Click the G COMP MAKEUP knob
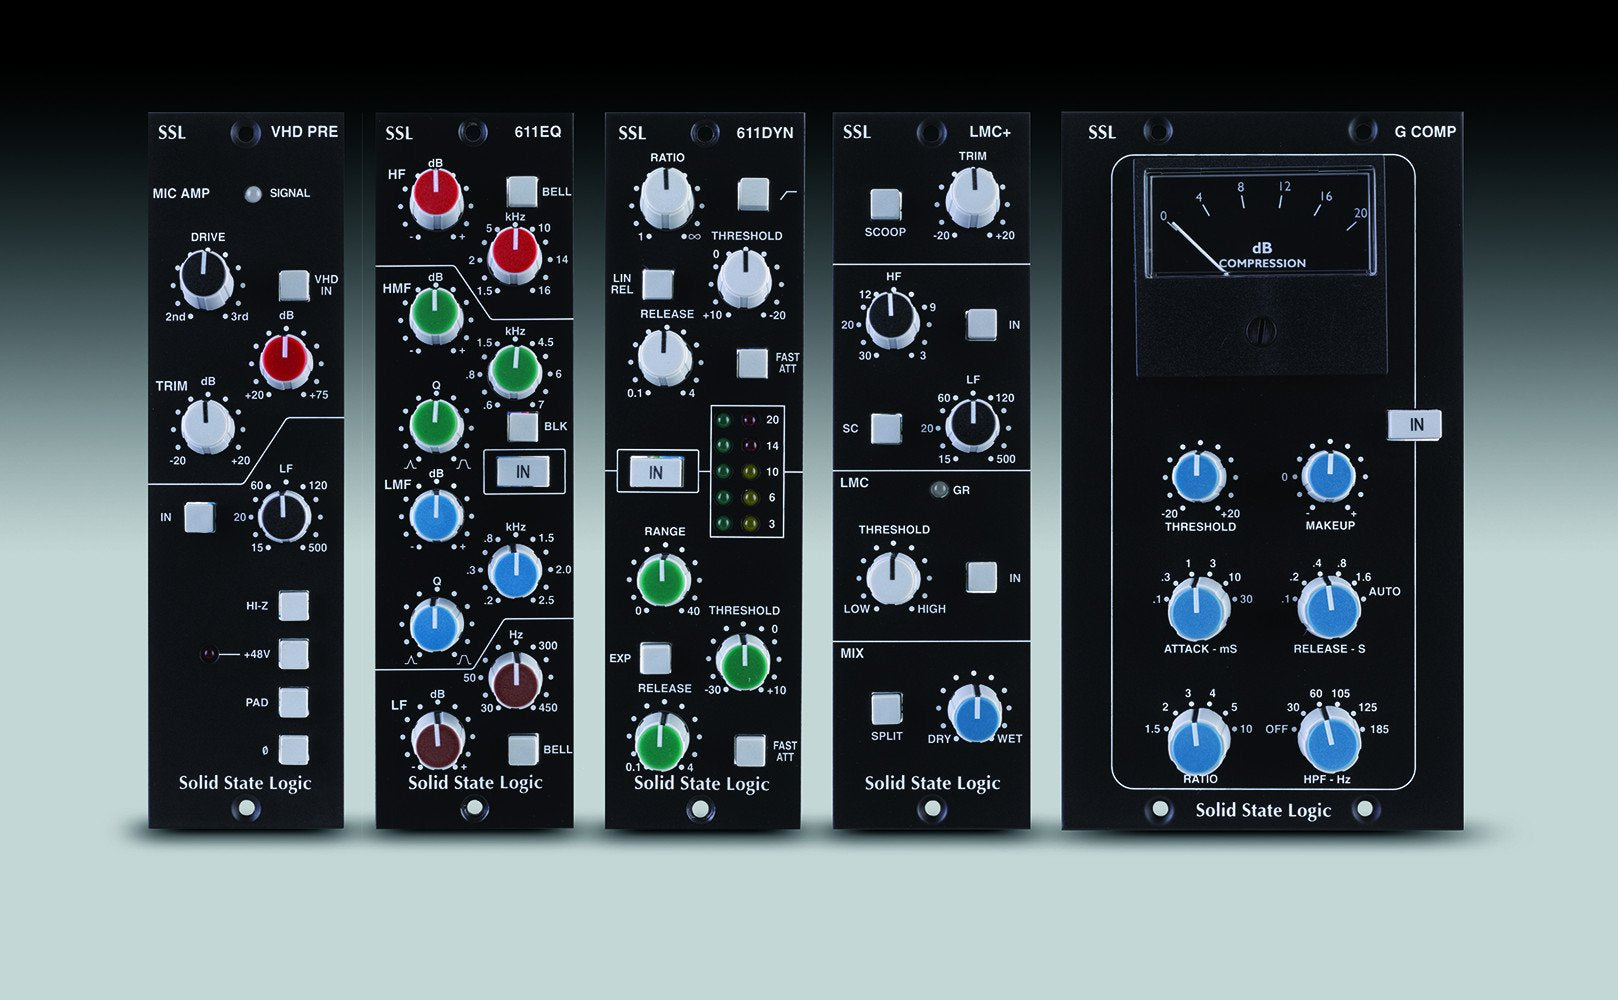The image size is (1618, 1000). (x=1329, y=476)
